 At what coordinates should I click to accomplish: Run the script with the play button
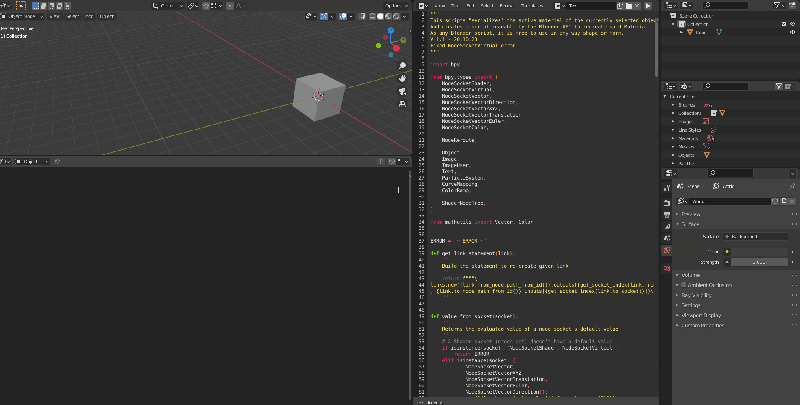[x=648, y=6]
